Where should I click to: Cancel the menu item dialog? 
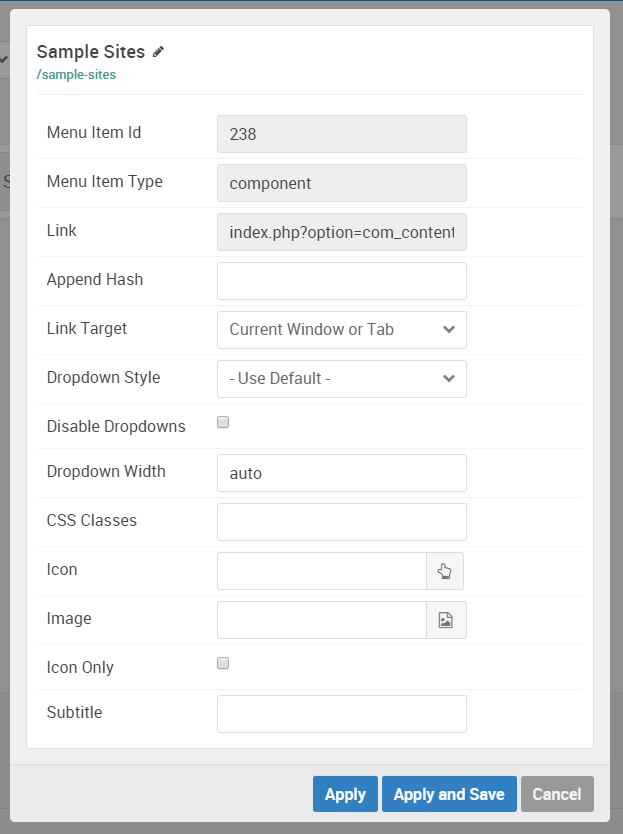(x=557, y=794)
